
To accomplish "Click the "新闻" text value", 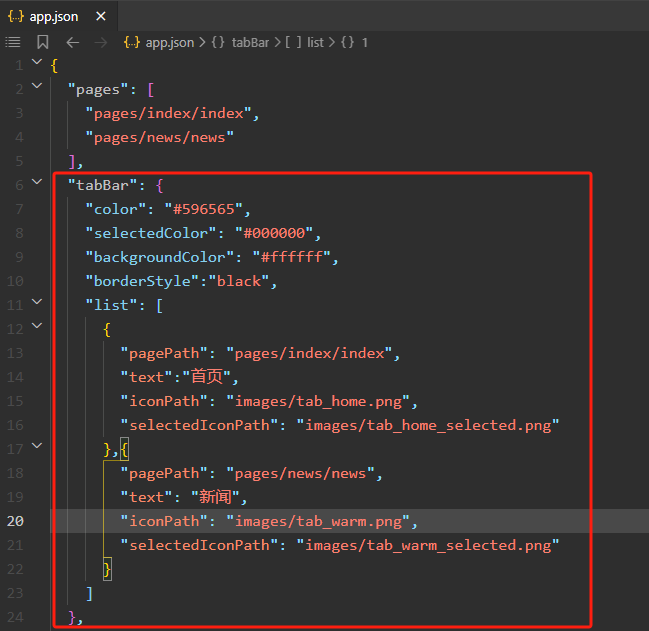I will point(215,497).
